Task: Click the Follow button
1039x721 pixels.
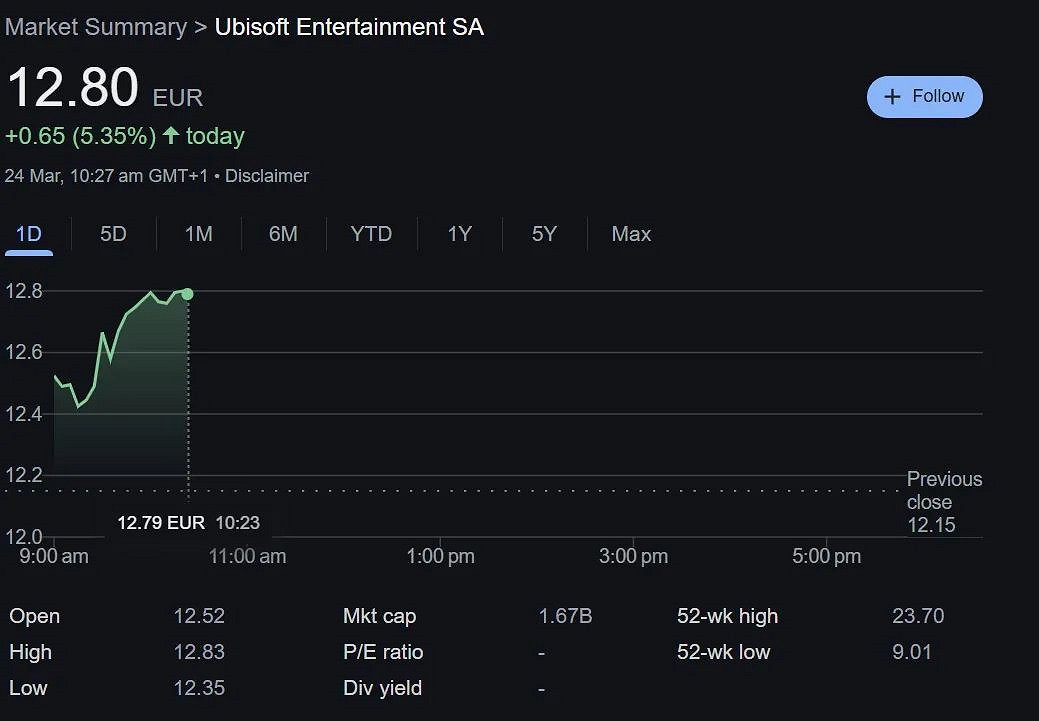Action: (x=924, y=97)
